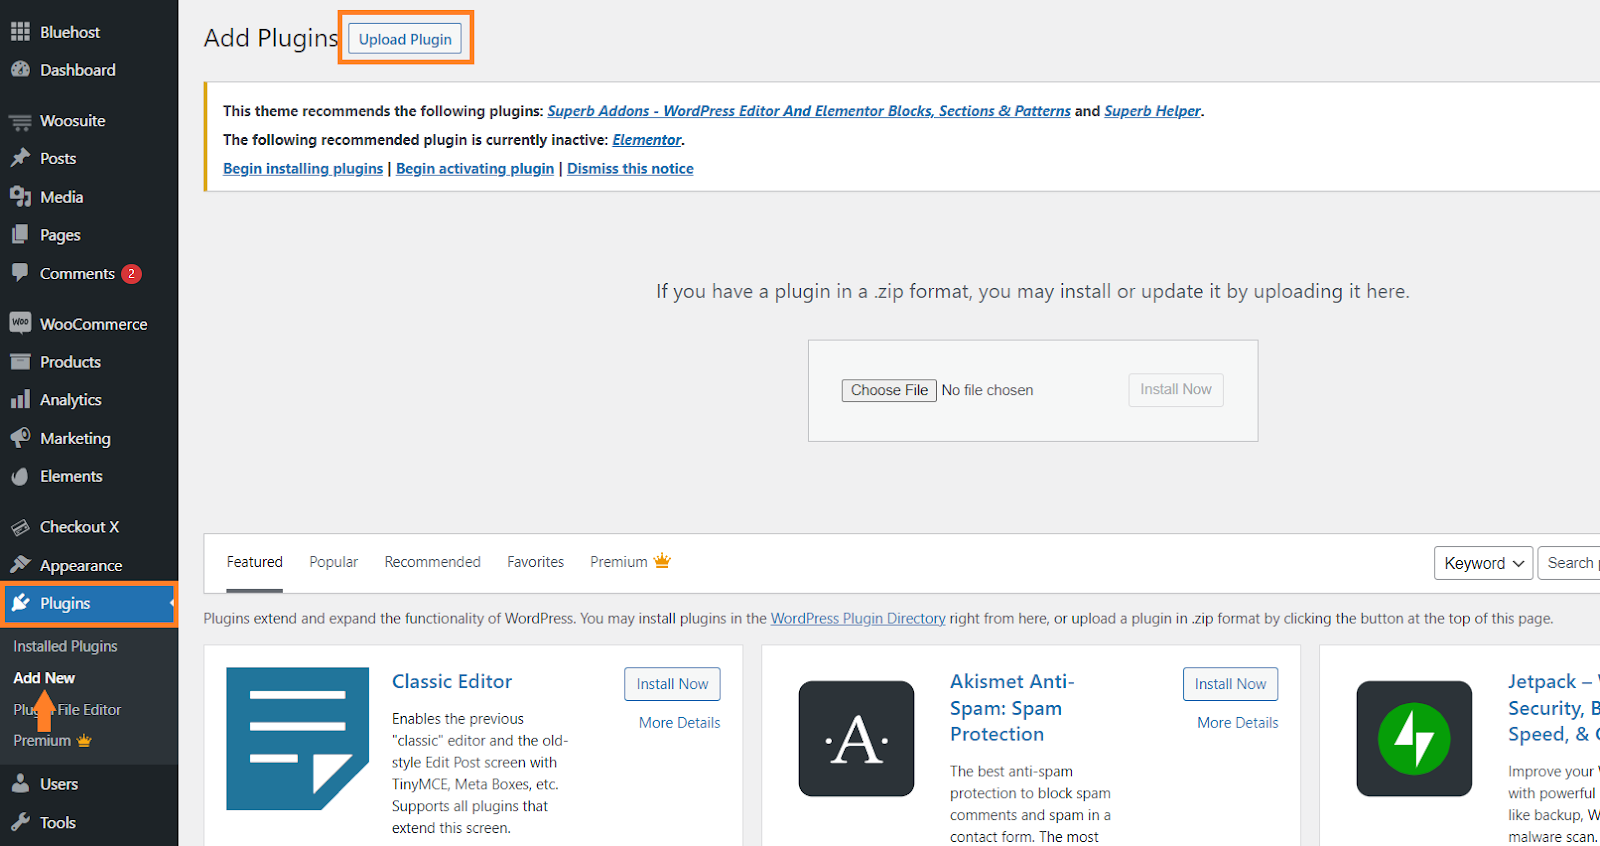Install the Classic Editor plugin
The image size is (1600, 846).
[x=672, y=684]
